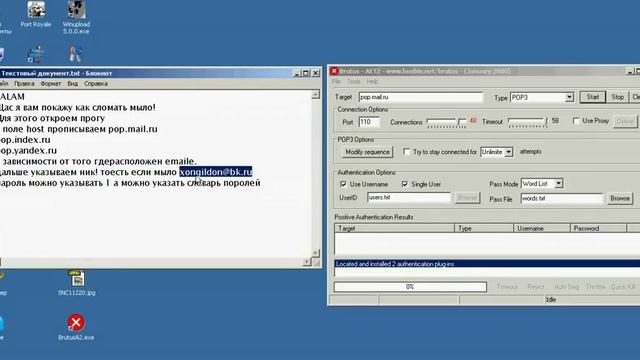Check Try to stay connected for
The image size is (640, 360).
[406, 151]
